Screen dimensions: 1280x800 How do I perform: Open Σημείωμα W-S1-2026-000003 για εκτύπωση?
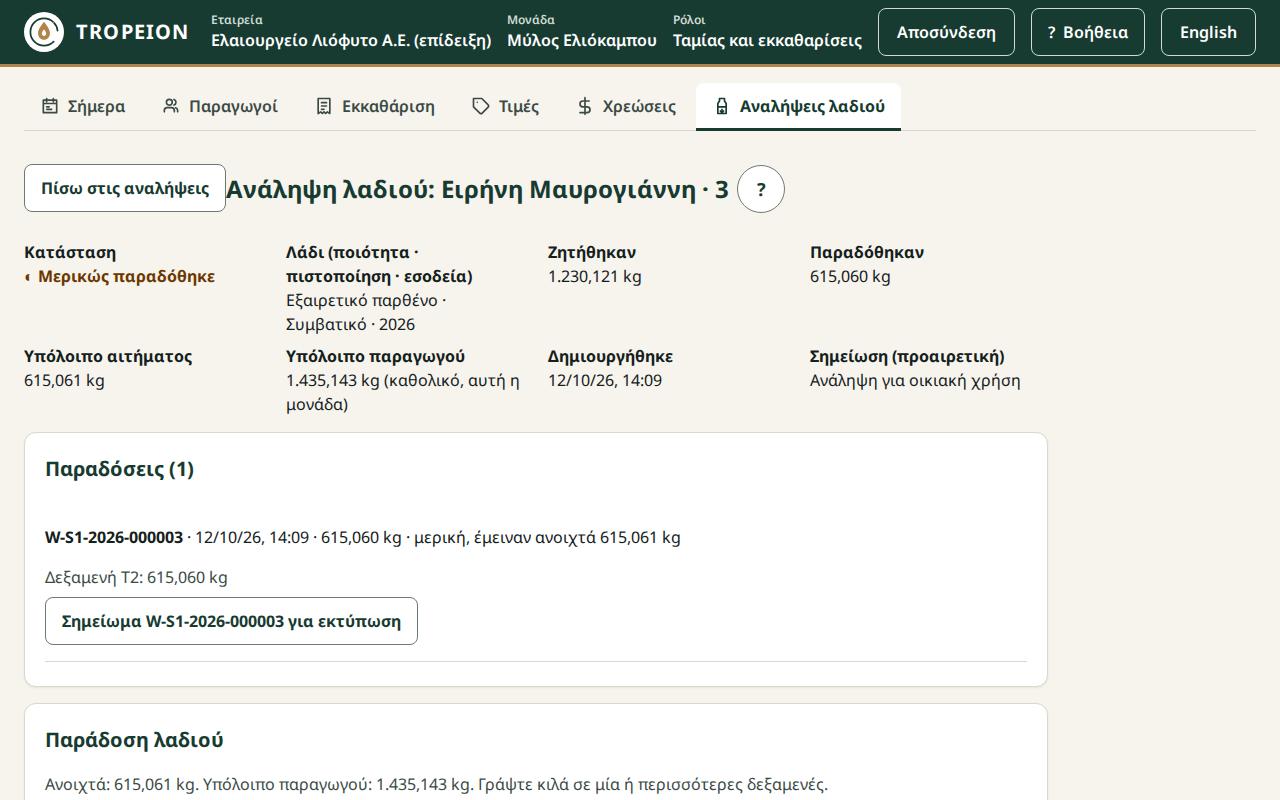[231, 621]
